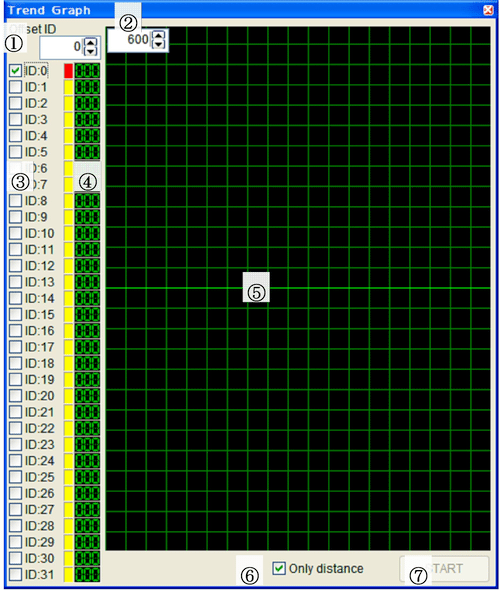500x590 pixels.
Task: Uncheck the ID:0 checkbox
Action: [15, 71]
